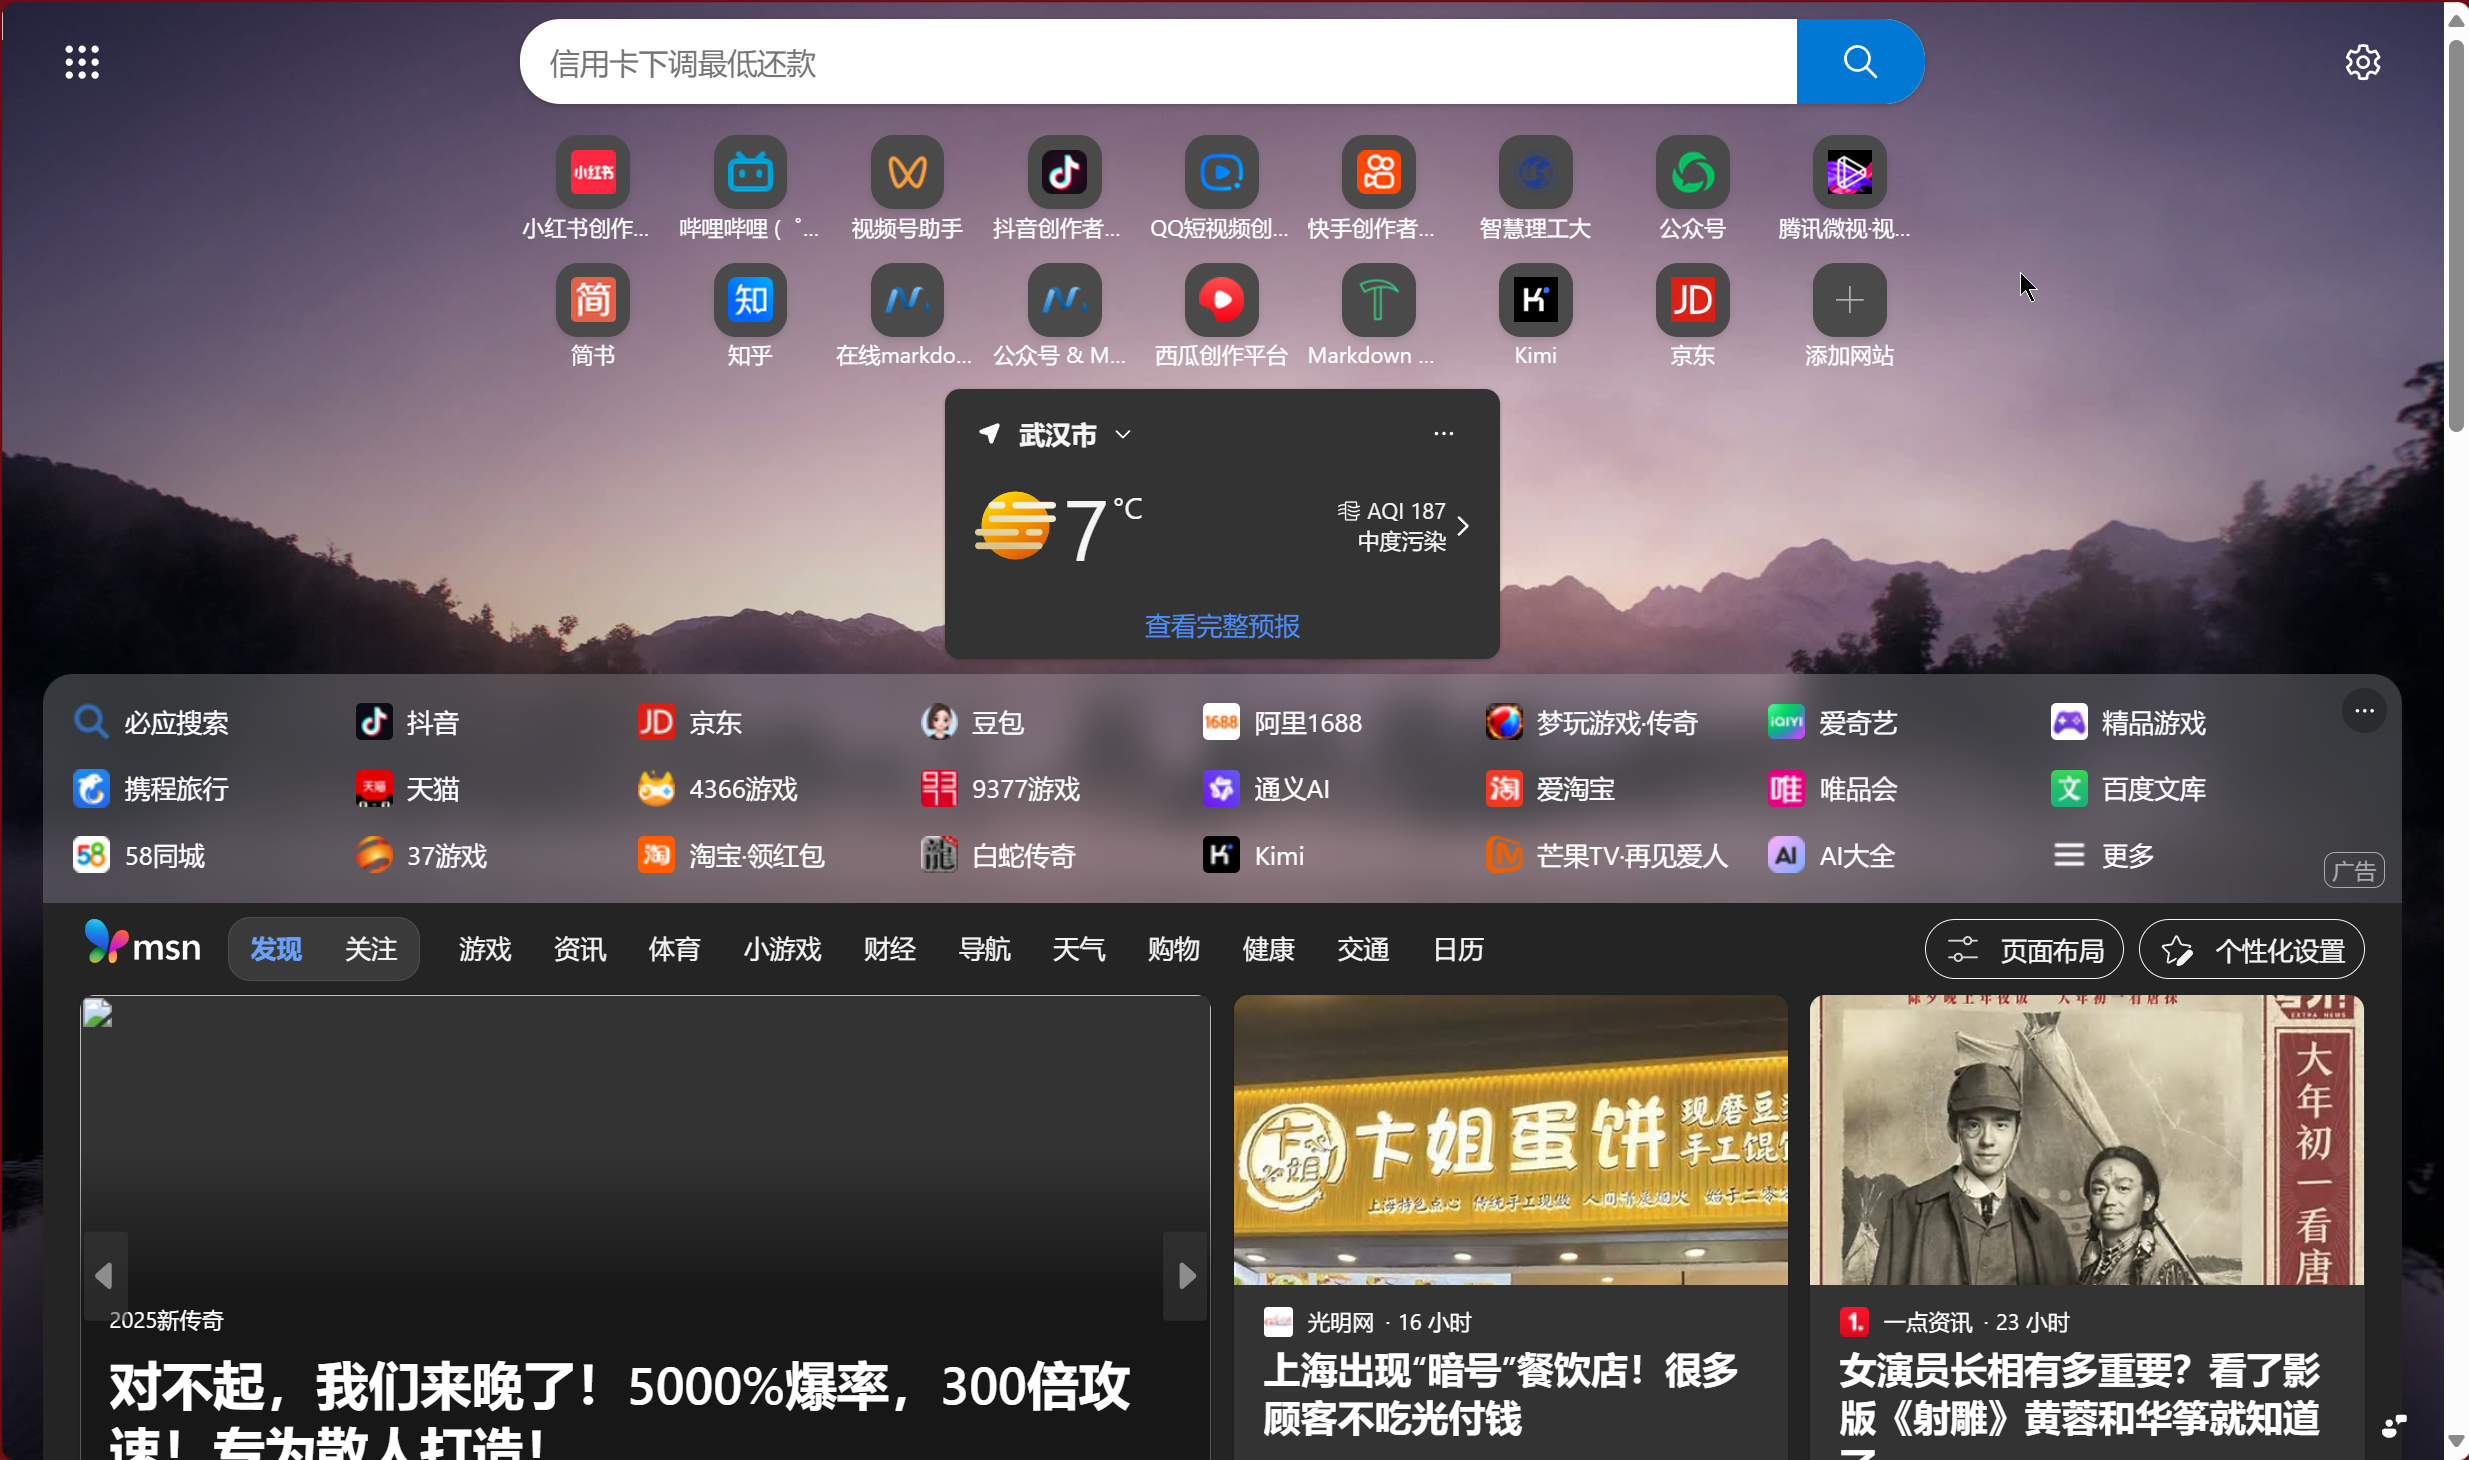The image size is (2469, 1460).
Task: Open the 在线markdo... shortcut icon
Action: click(907, 299)
